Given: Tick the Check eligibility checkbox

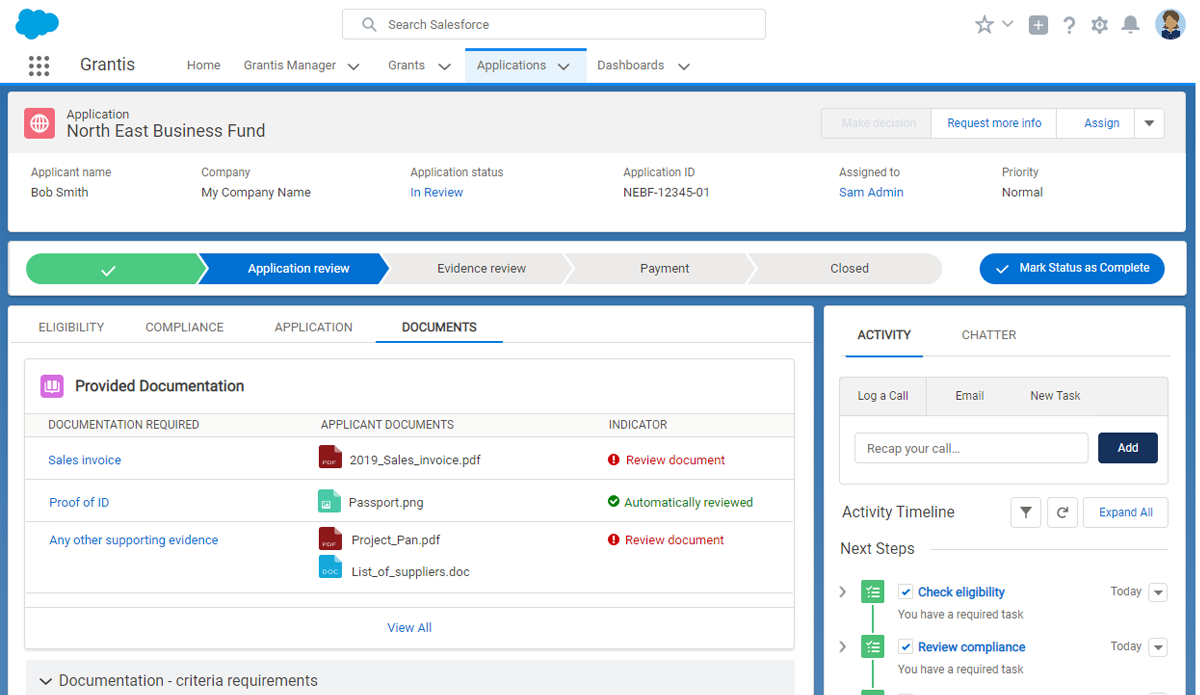Looking at the screenshot, I should coord(905,592).
